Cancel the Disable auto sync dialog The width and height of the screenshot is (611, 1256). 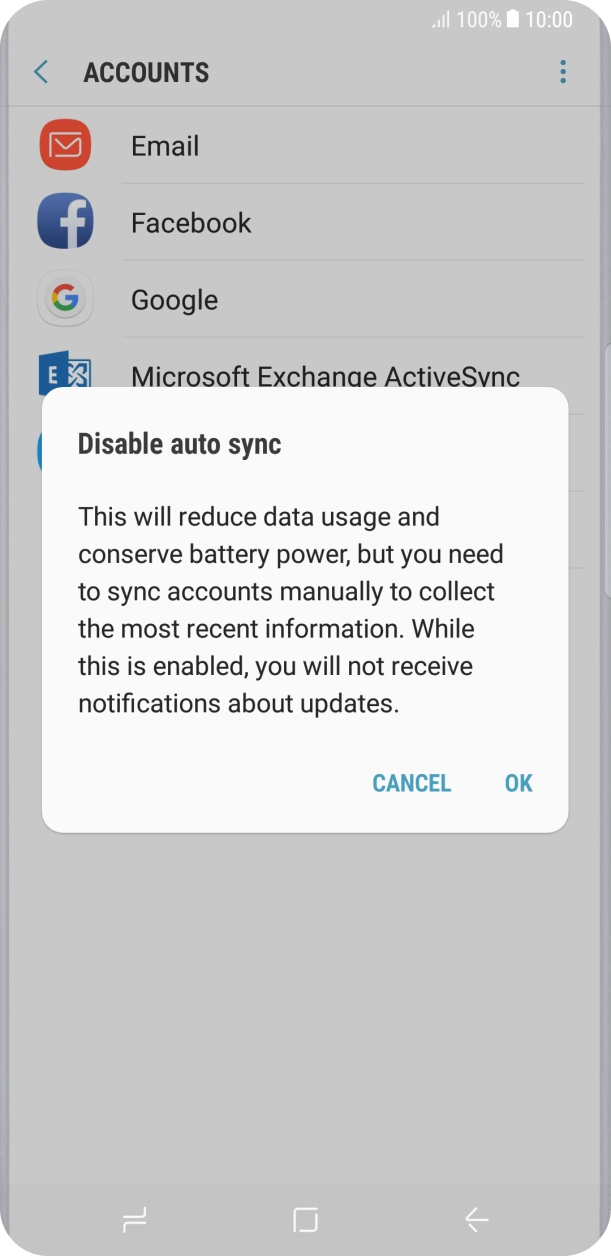tap(411, 783)
